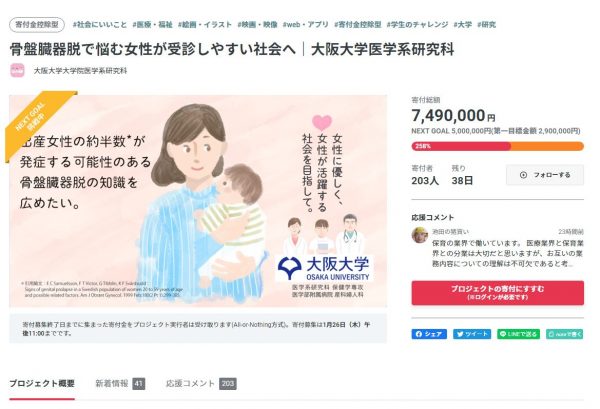Screen dimensions: 600x409
Task: Click the red プロジェクトの寄付にすすむ button
Action: 498,293
